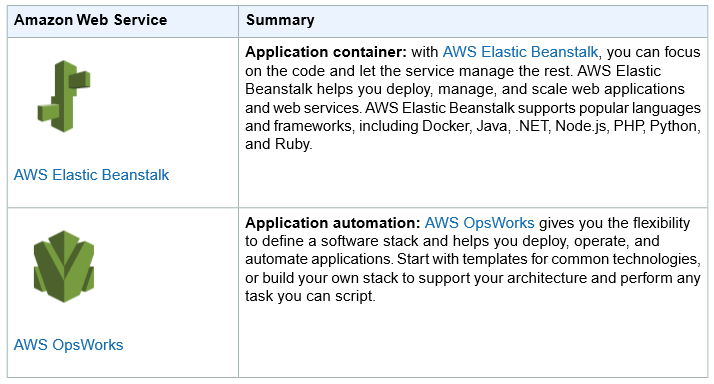Click the Amazon Web Service column header
This screenshot has width=714, height=384.
(91, 20)
